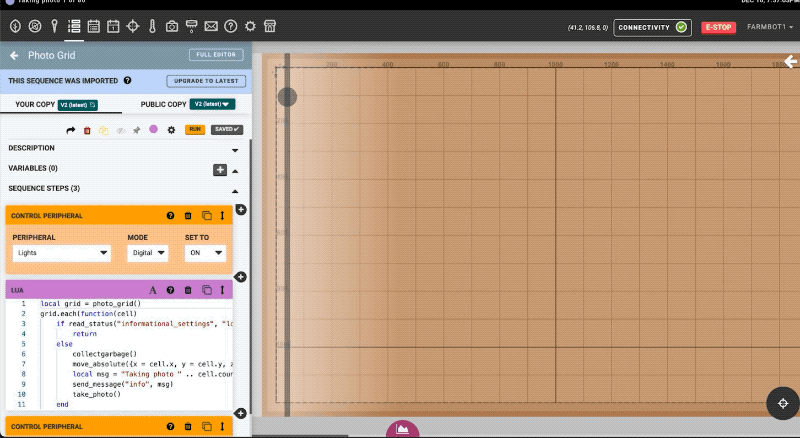Add step between Control Peripheral and LUA
800x438 pixels.
click(x=240, y=277)
